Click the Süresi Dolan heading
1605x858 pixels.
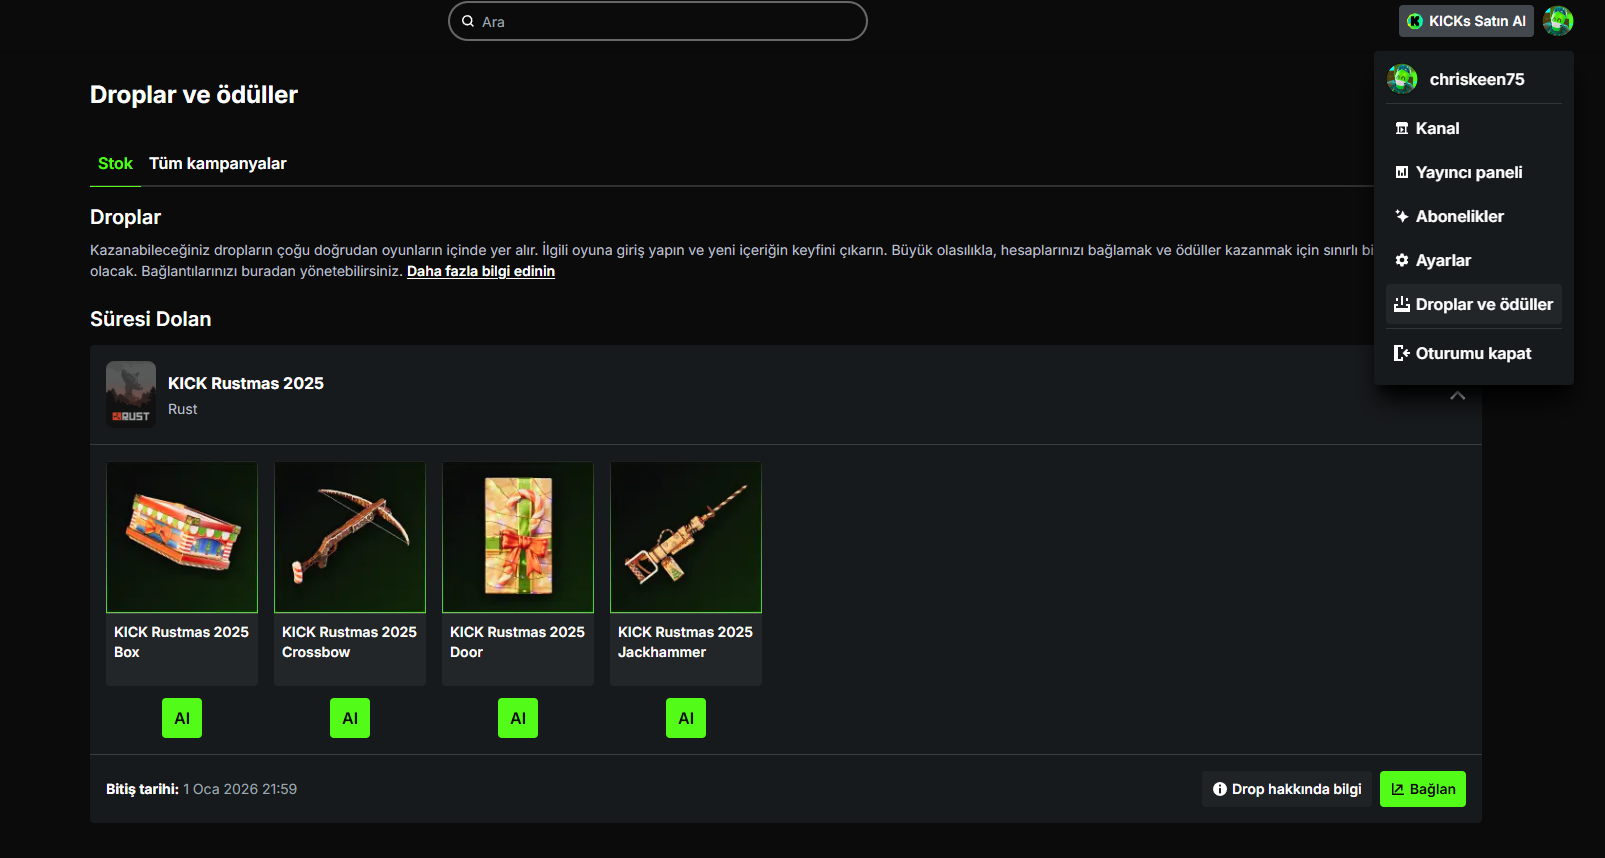pos(151,319)
